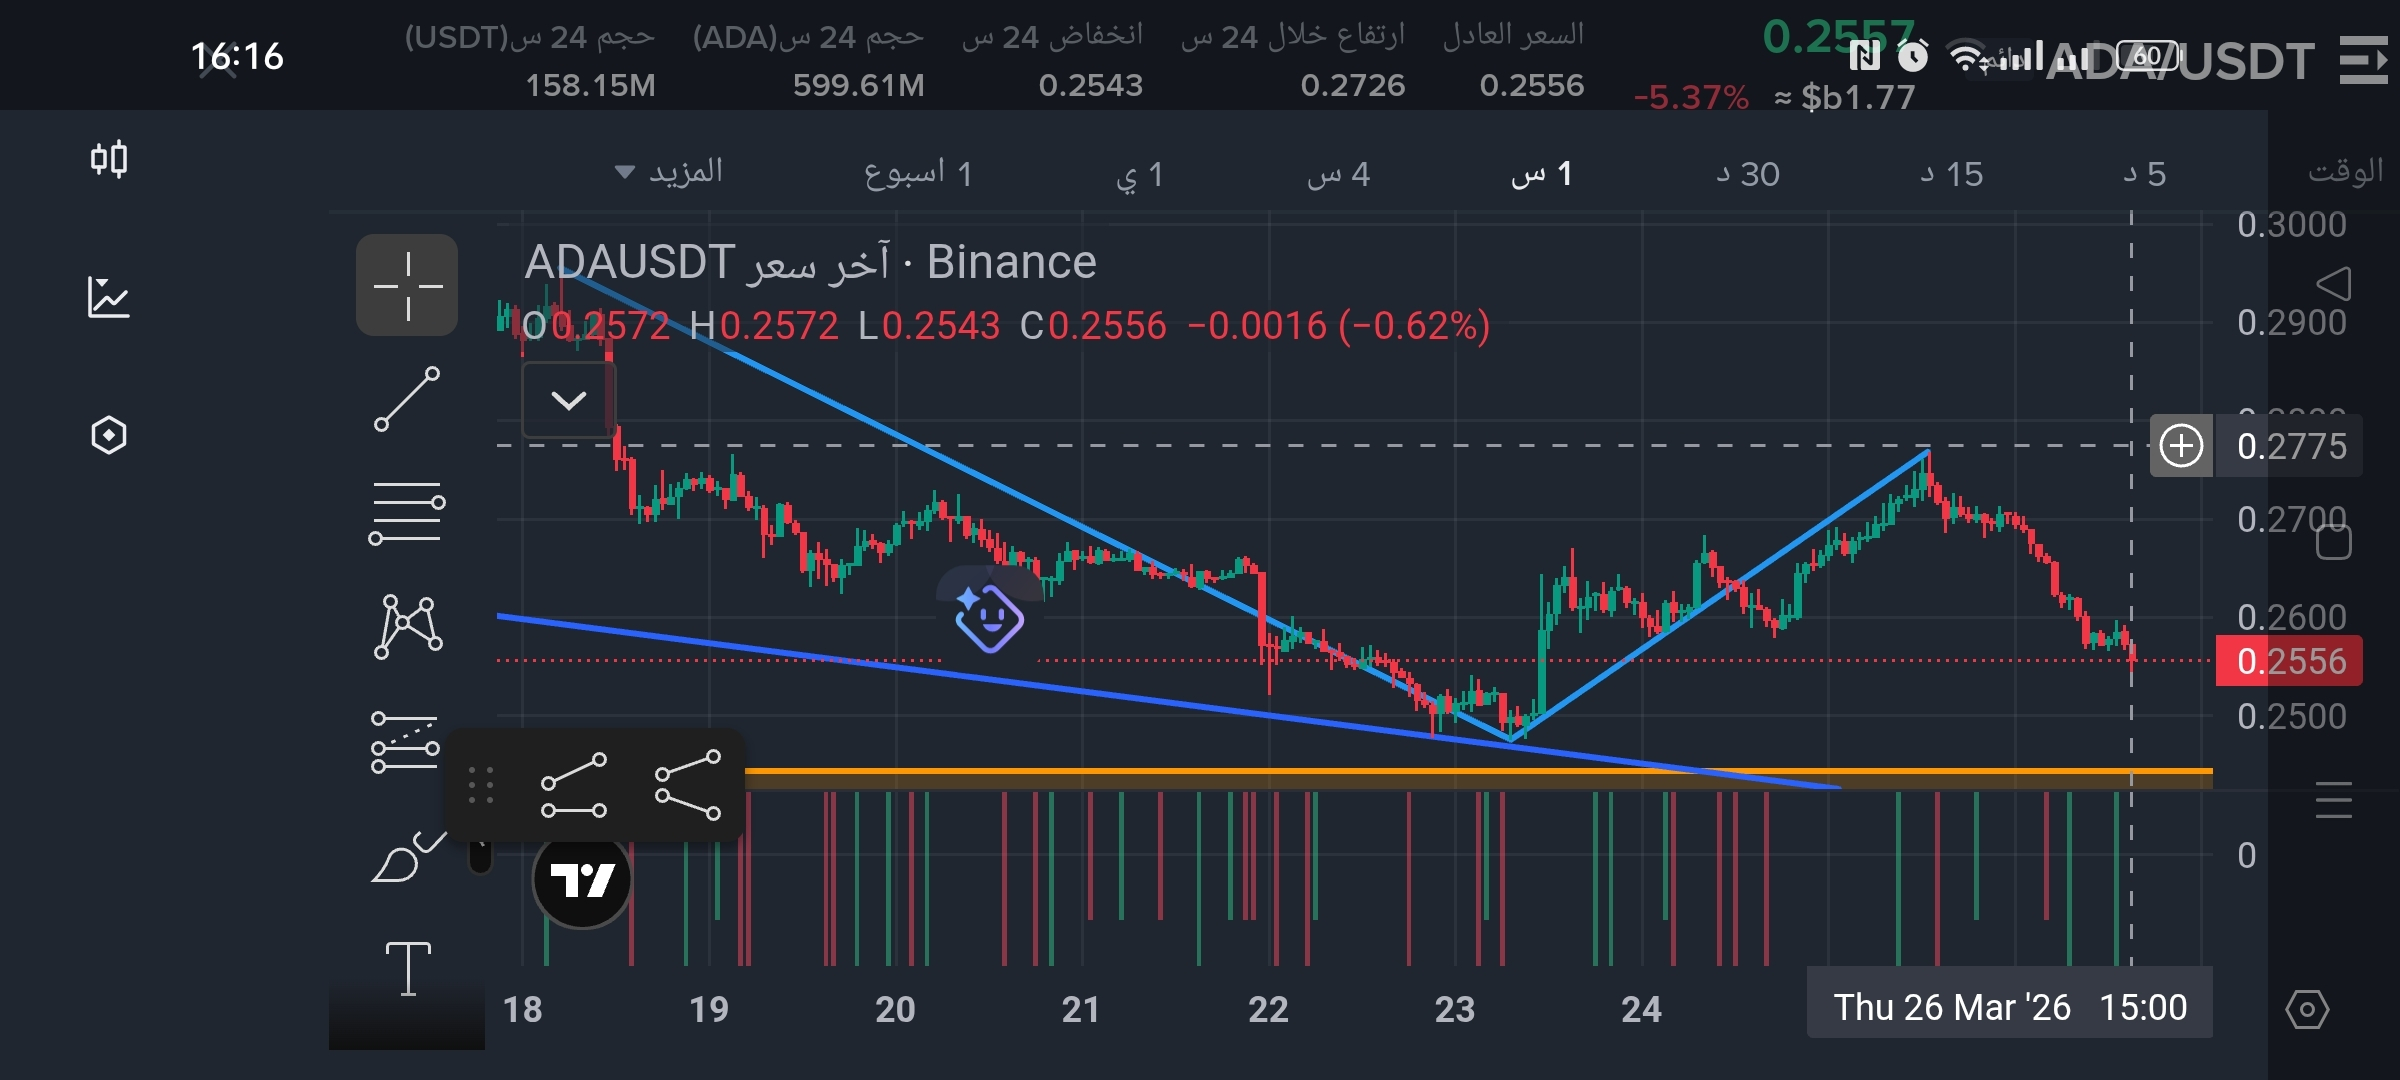This screenshot has width=2400, height=1080.
Task: Switch to the 30 د thirty-minute timeframe
Action: pyautogui.click(x=1748, y=175)
